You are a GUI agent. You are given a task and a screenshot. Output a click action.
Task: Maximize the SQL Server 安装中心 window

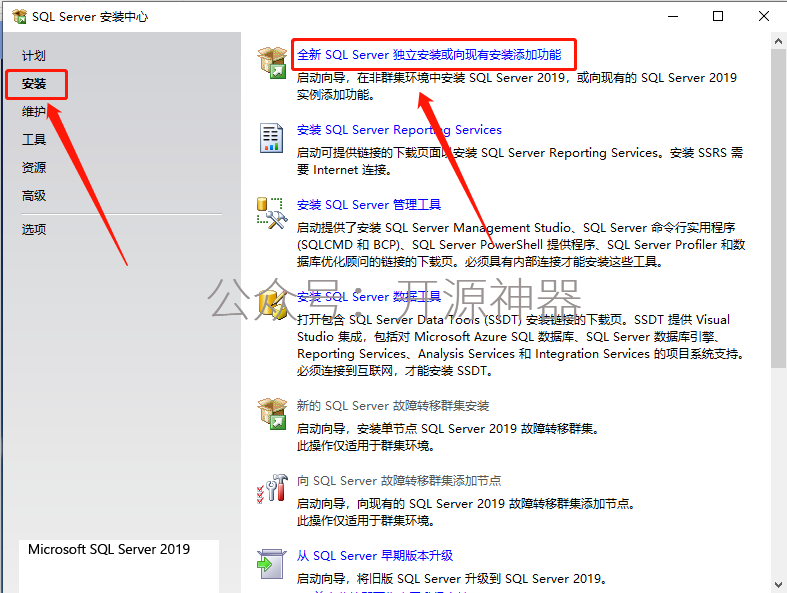718,17
